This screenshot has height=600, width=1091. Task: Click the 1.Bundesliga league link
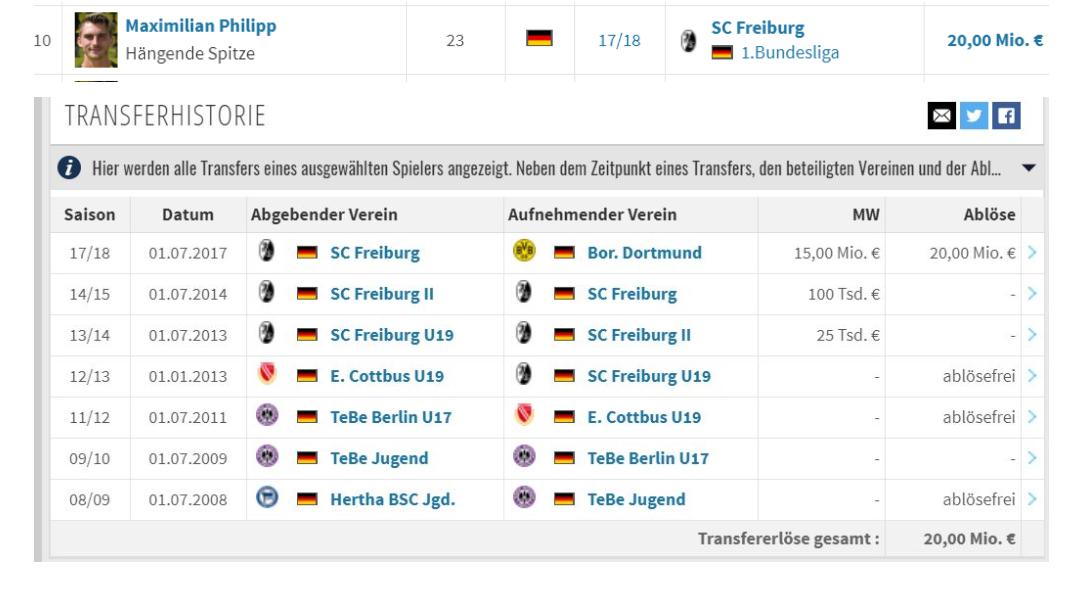pos(789,53)
